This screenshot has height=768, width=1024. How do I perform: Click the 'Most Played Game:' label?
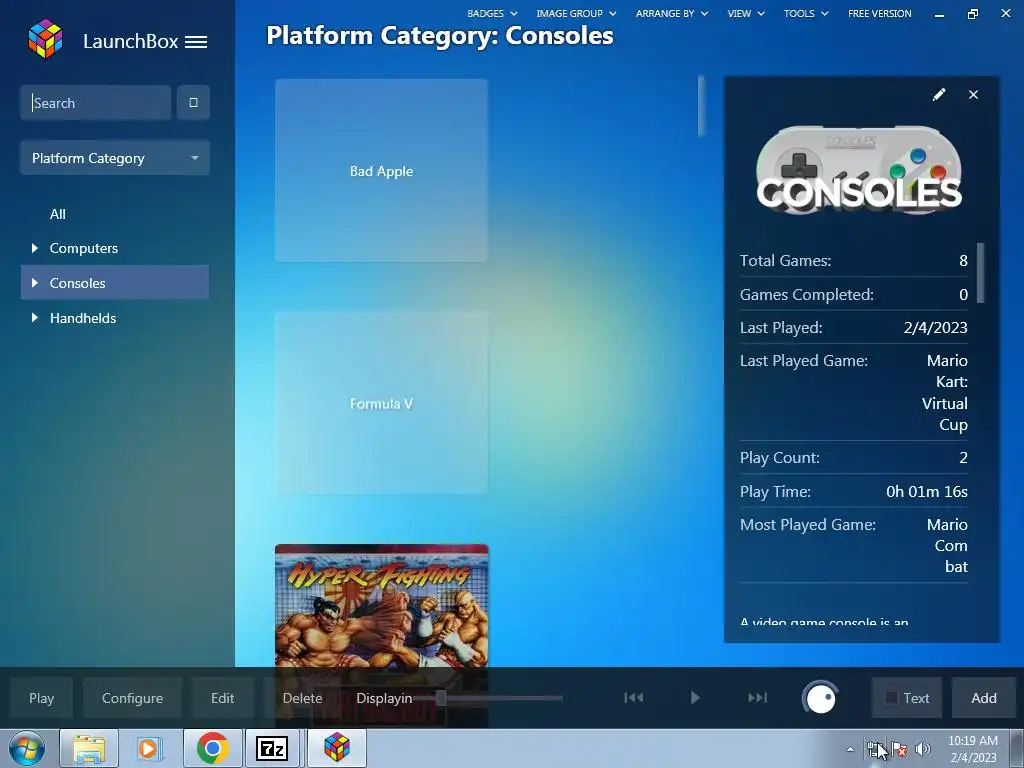click(x=808, y=524)
